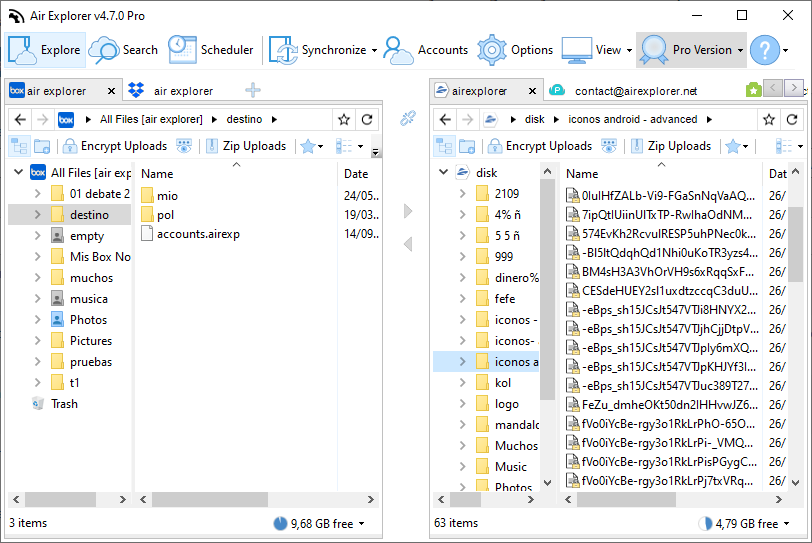The height and width of the screenshot is (543, 812).
Task: Expand the 'destino' tree folder
Action: 37,214
